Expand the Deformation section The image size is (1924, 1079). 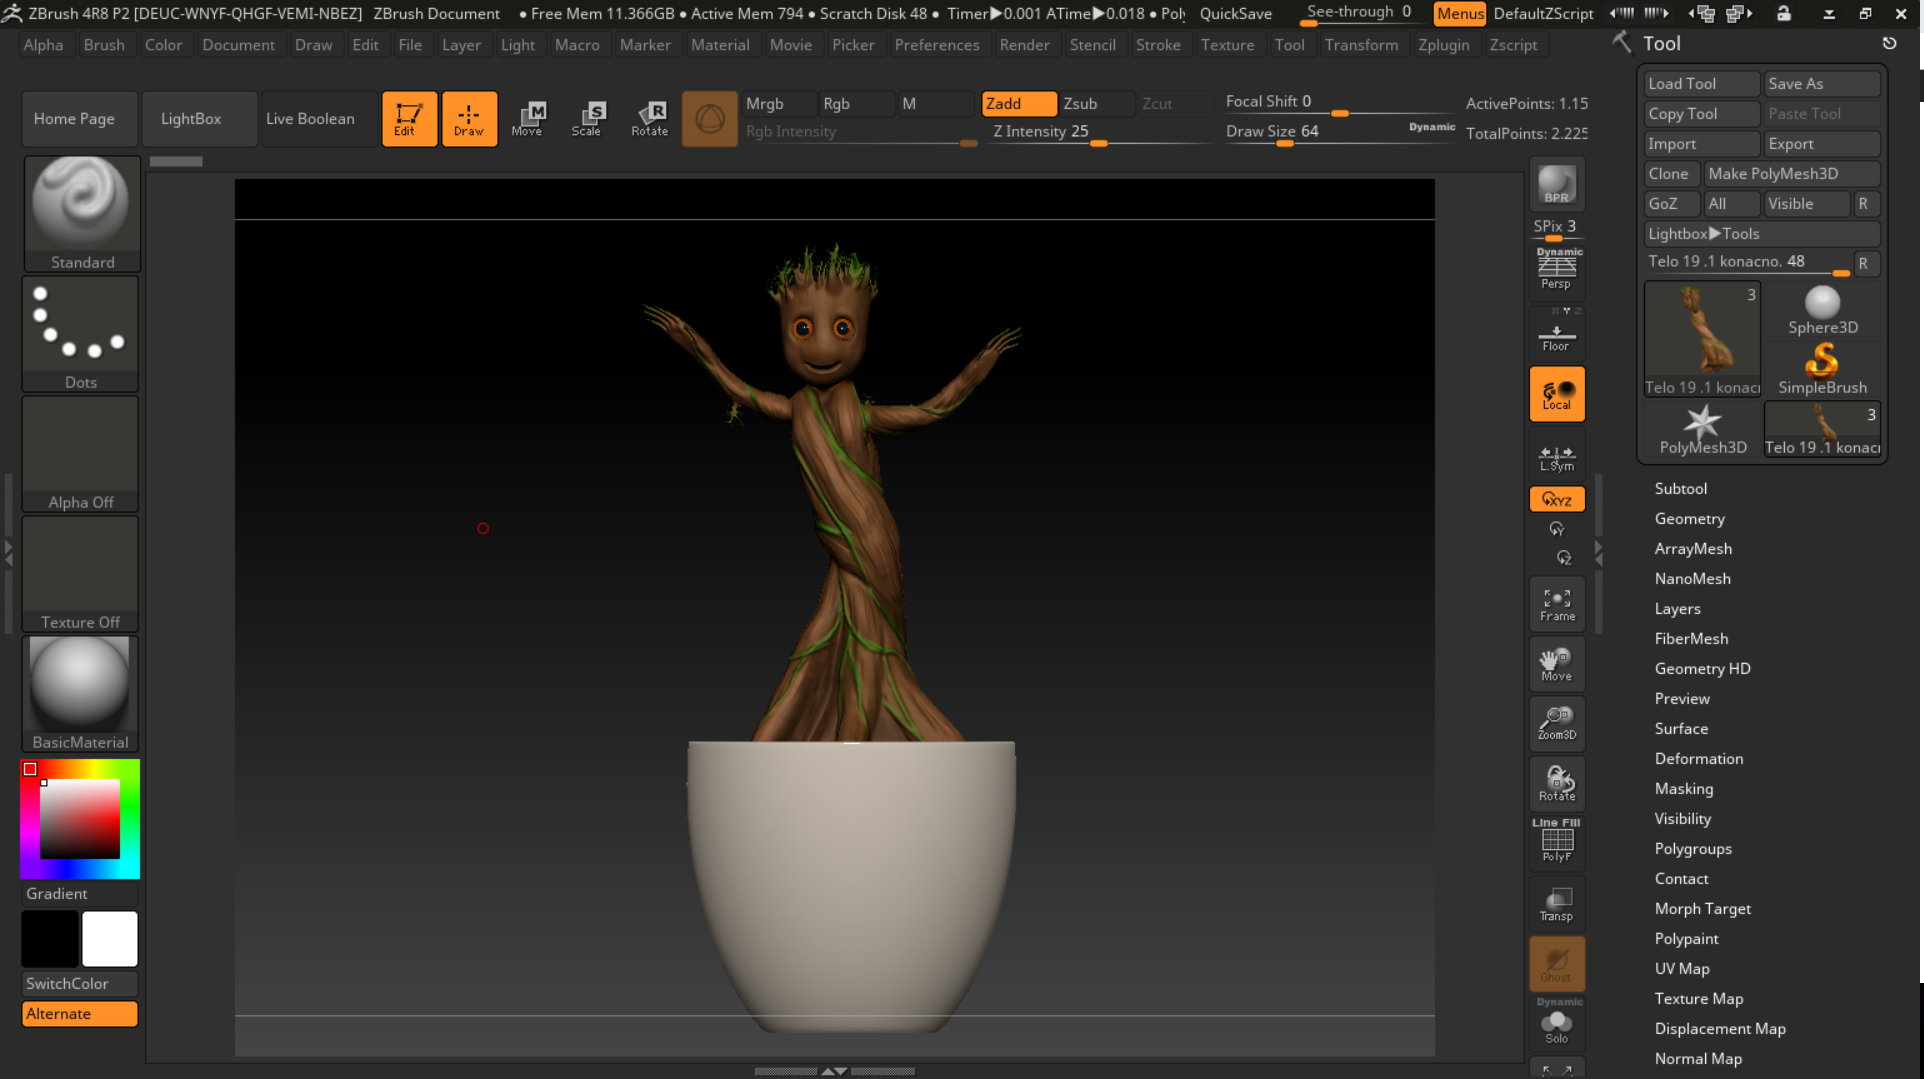pos(1699,759)
